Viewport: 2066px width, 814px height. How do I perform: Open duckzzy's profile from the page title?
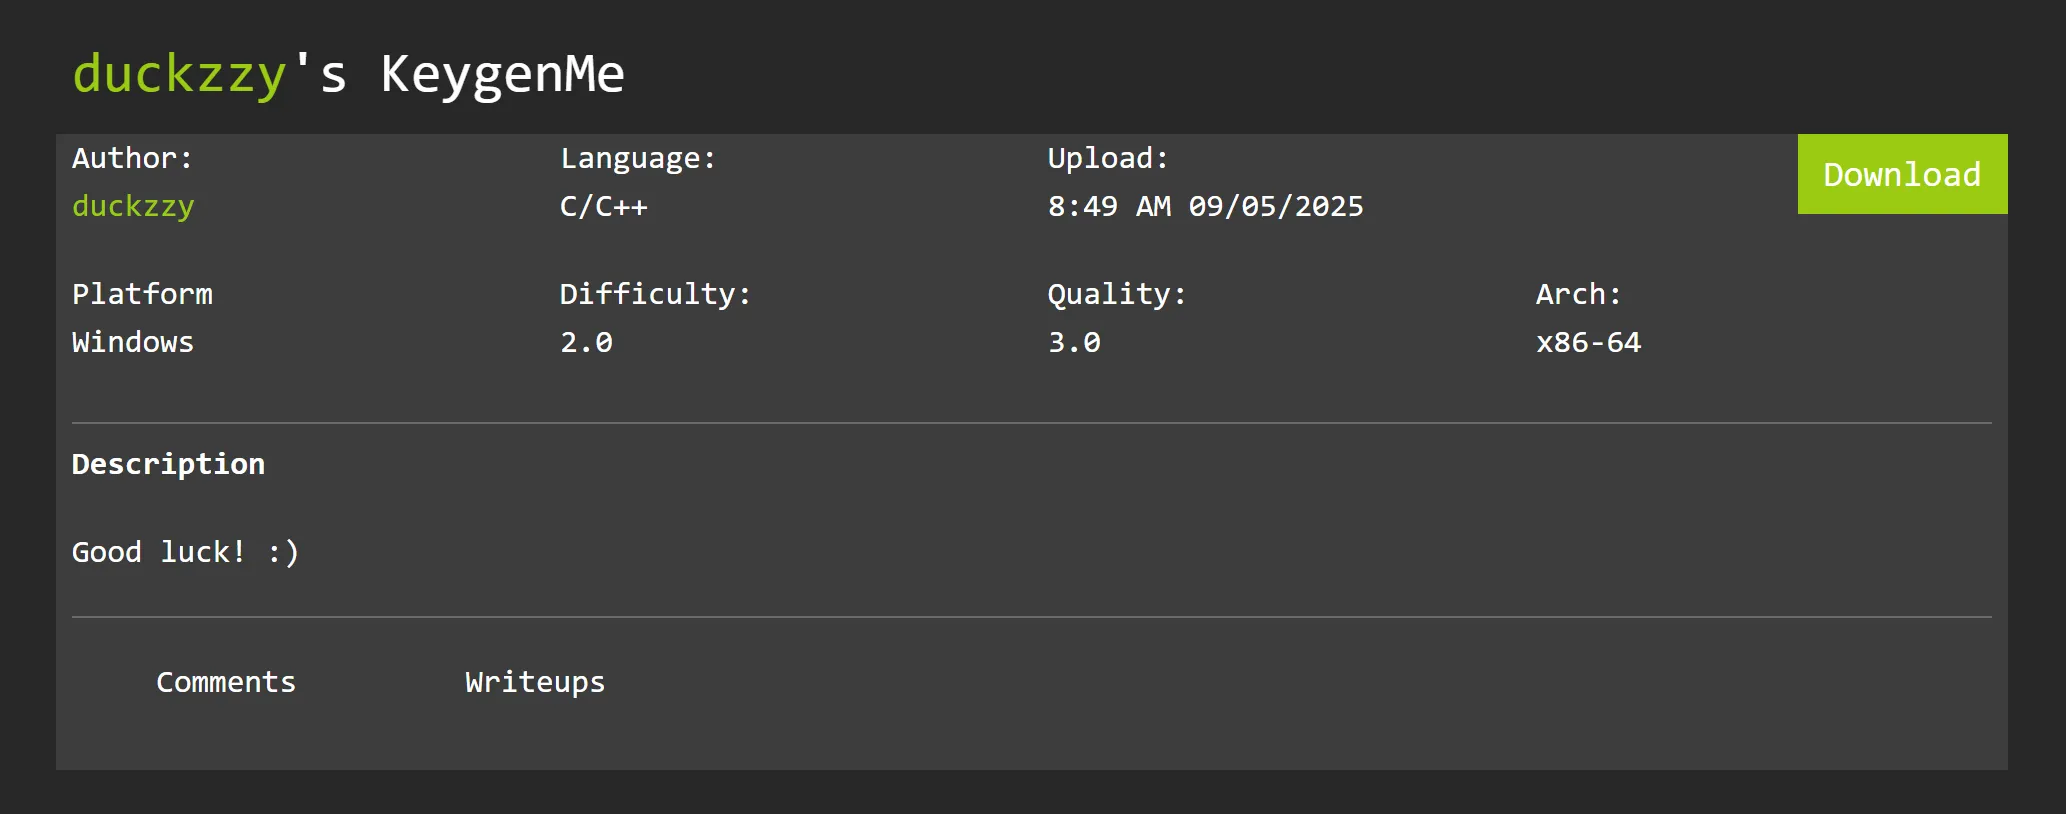(x=179, y=75)
